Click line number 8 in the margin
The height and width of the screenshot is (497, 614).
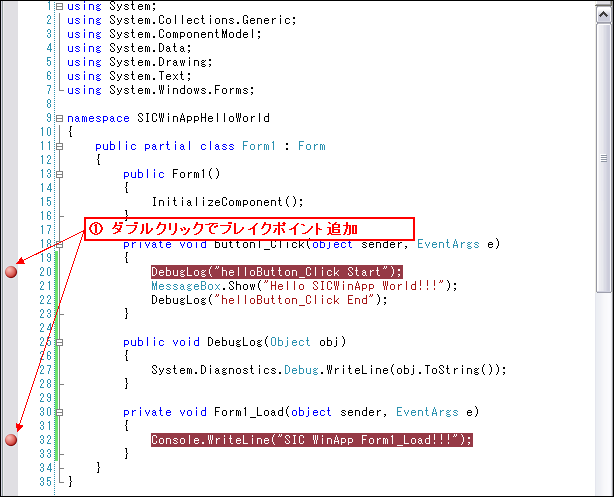tap(49, 104)
